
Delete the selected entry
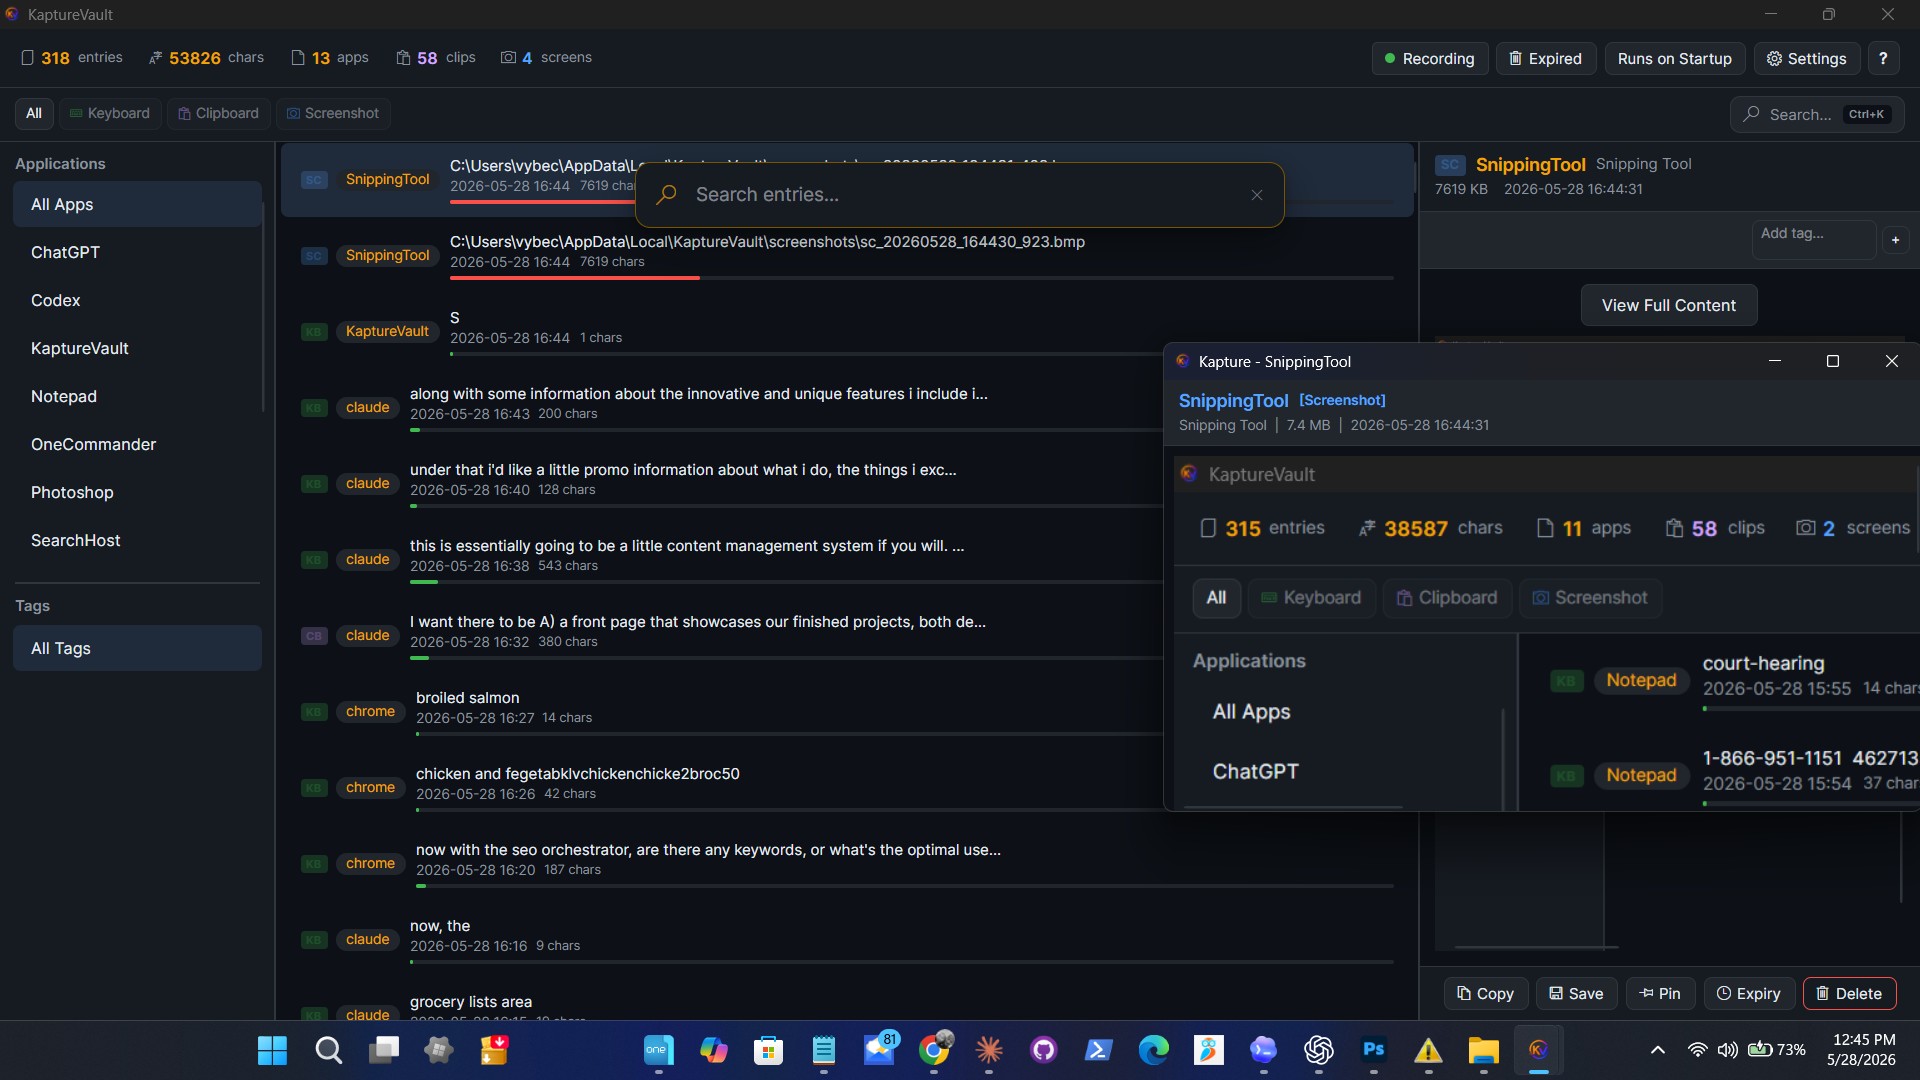click(1849, 993)
